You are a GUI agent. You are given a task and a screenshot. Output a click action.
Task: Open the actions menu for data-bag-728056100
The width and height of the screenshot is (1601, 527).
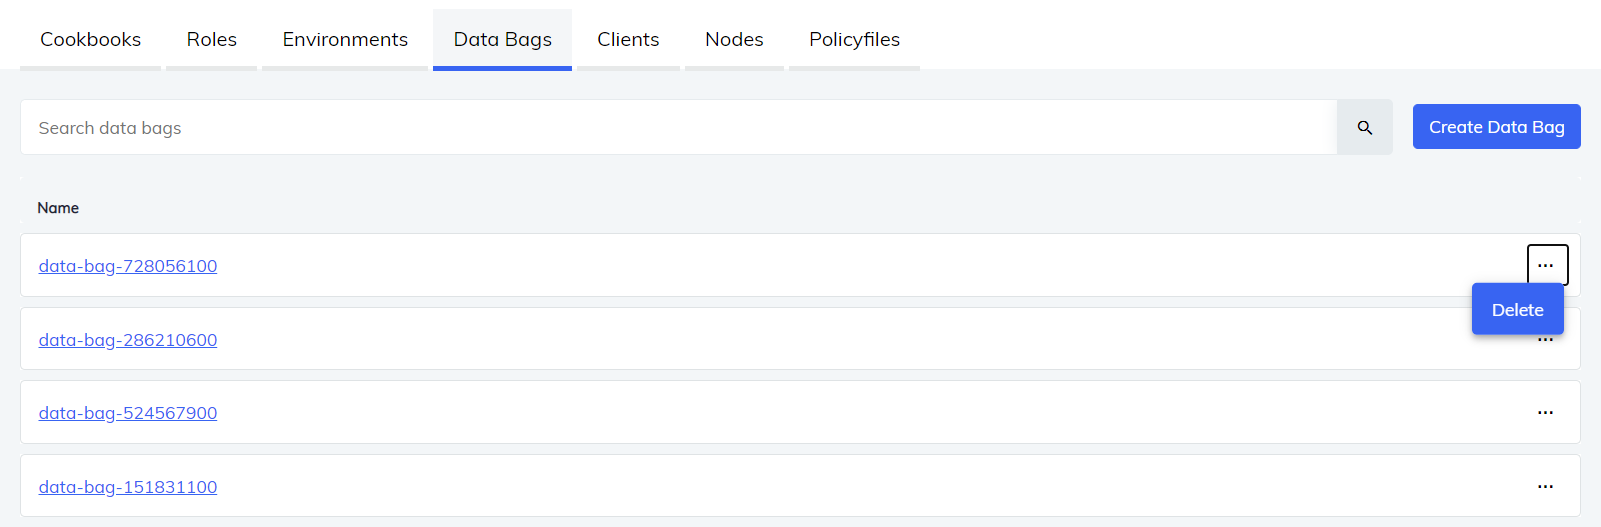click(x=1546, y=265)
